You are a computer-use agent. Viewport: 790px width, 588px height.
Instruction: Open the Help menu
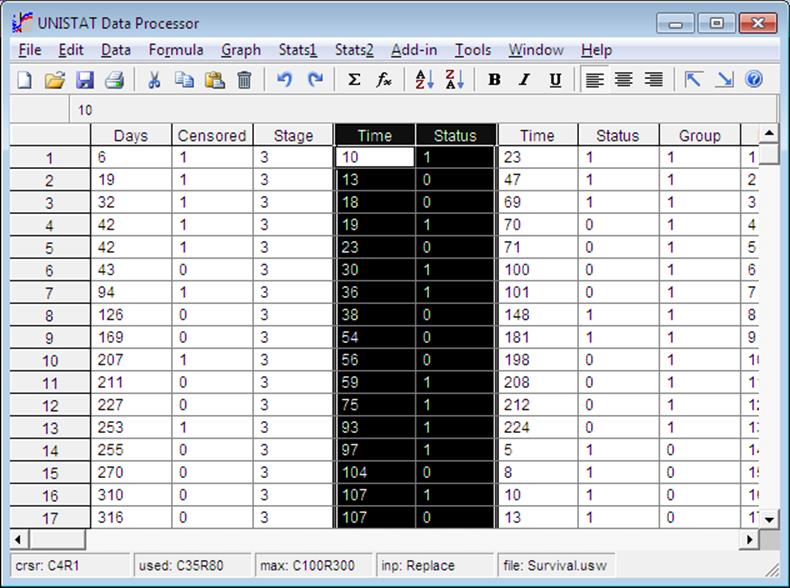coord(597,50)
